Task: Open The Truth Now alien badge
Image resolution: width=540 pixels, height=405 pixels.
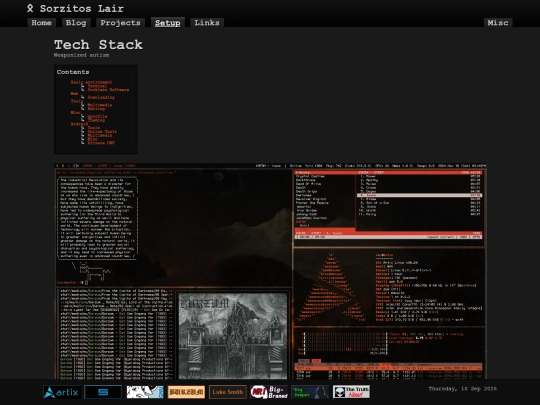Action: (351, 392)
